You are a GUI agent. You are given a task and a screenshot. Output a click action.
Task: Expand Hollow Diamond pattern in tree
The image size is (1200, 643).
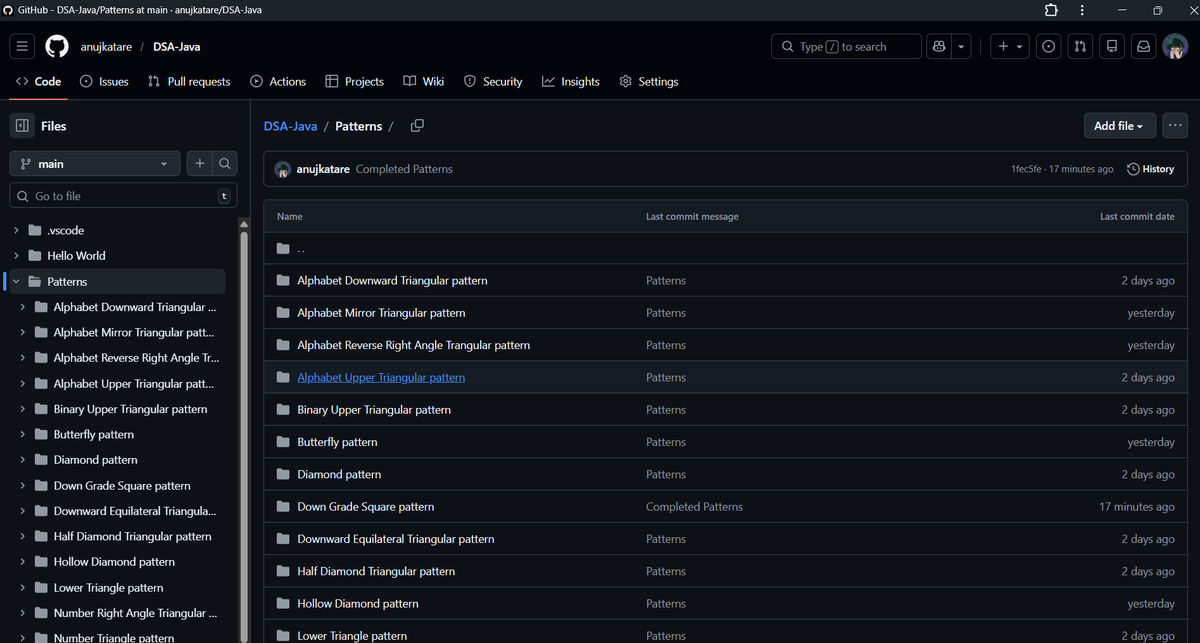click(23, 562)
